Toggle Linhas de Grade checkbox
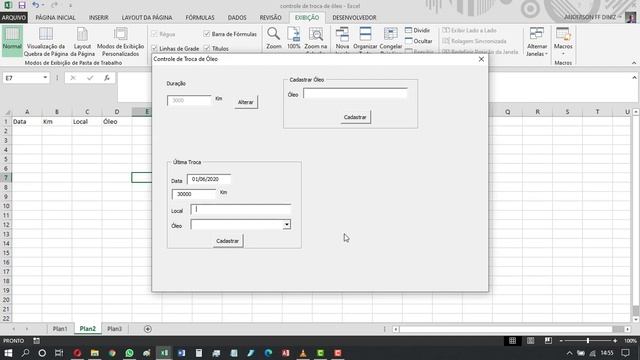The height and width of the screenshot is (360, 640). pos(154,48)
